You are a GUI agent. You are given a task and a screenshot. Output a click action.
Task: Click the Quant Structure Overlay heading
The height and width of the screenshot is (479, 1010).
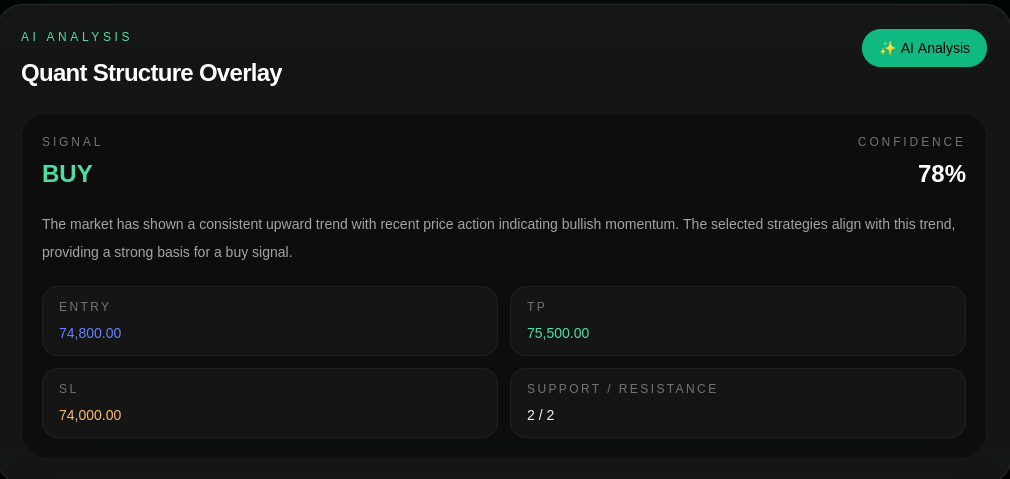point(151,73)
